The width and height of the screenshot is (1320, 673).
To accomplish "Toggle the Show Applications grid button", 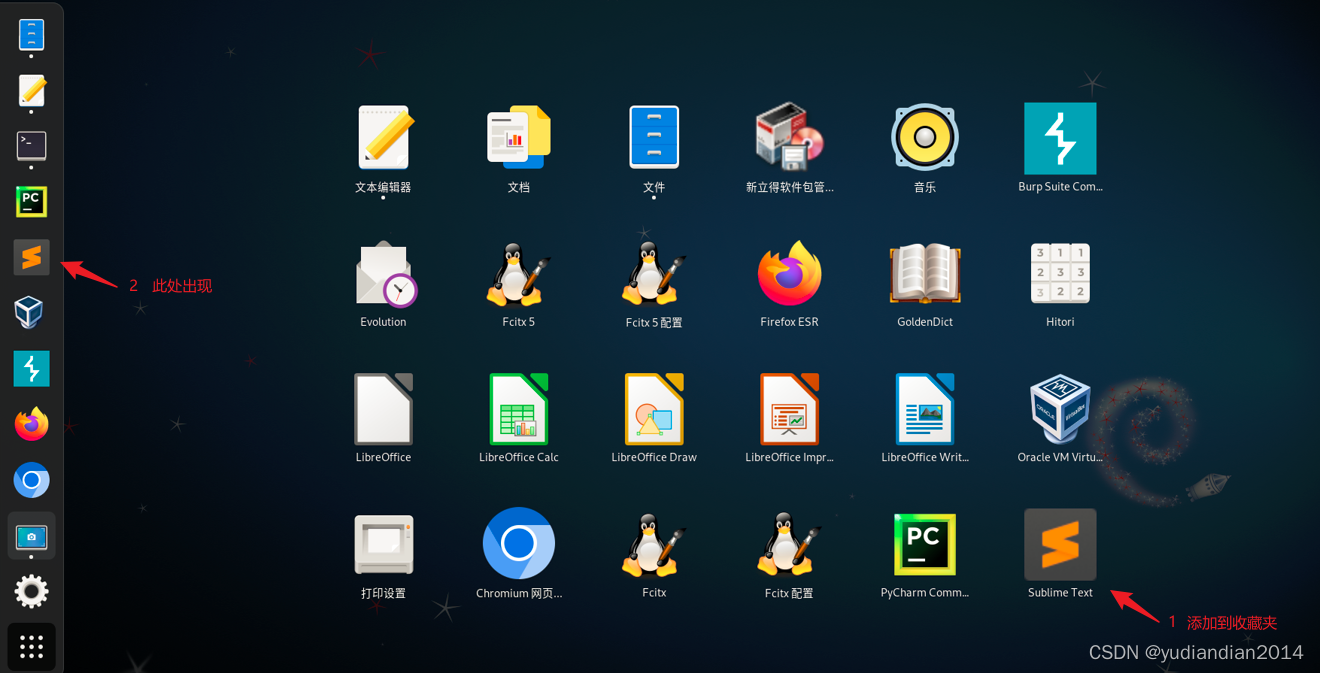I will pyautogui.click(x=31, y=647).
